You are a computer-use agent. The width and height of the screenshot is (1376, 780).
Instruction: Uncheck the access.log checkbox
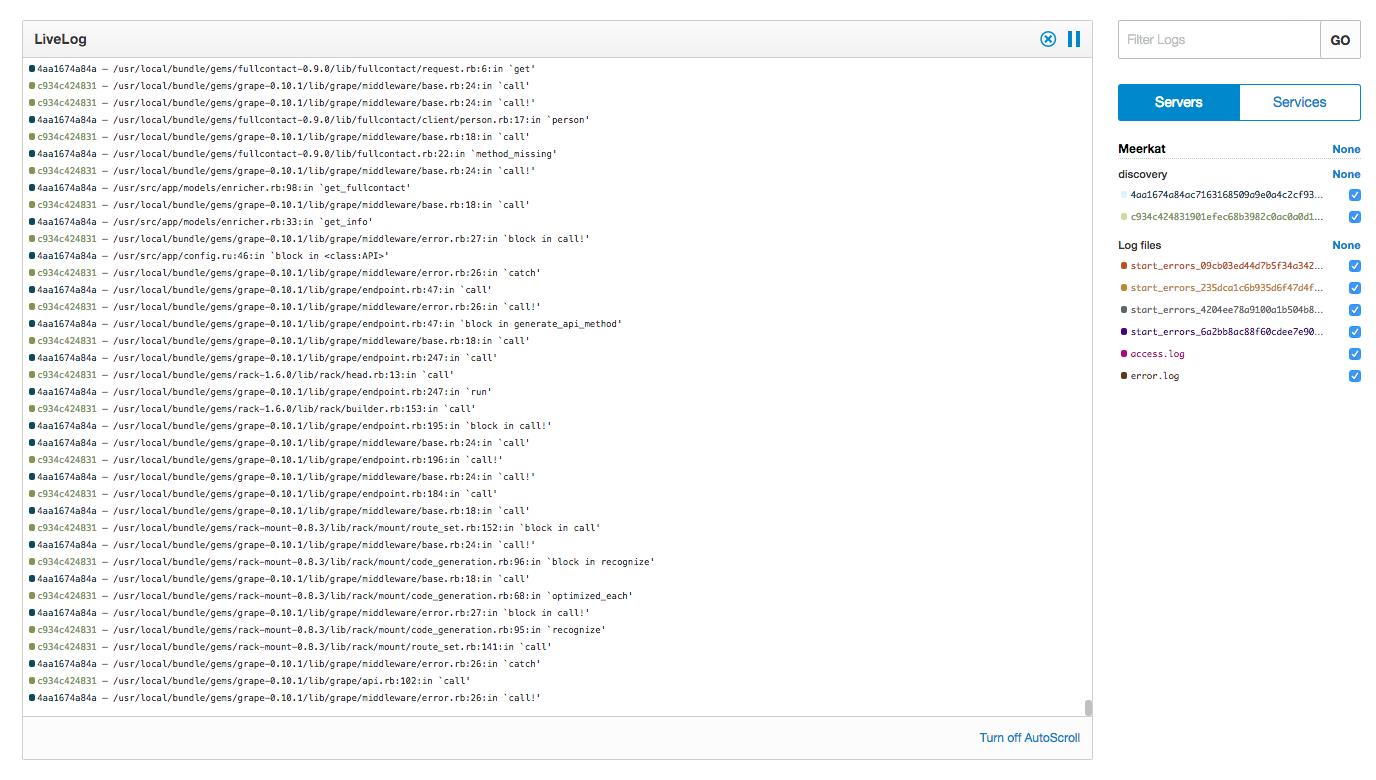click(1355, 354)
